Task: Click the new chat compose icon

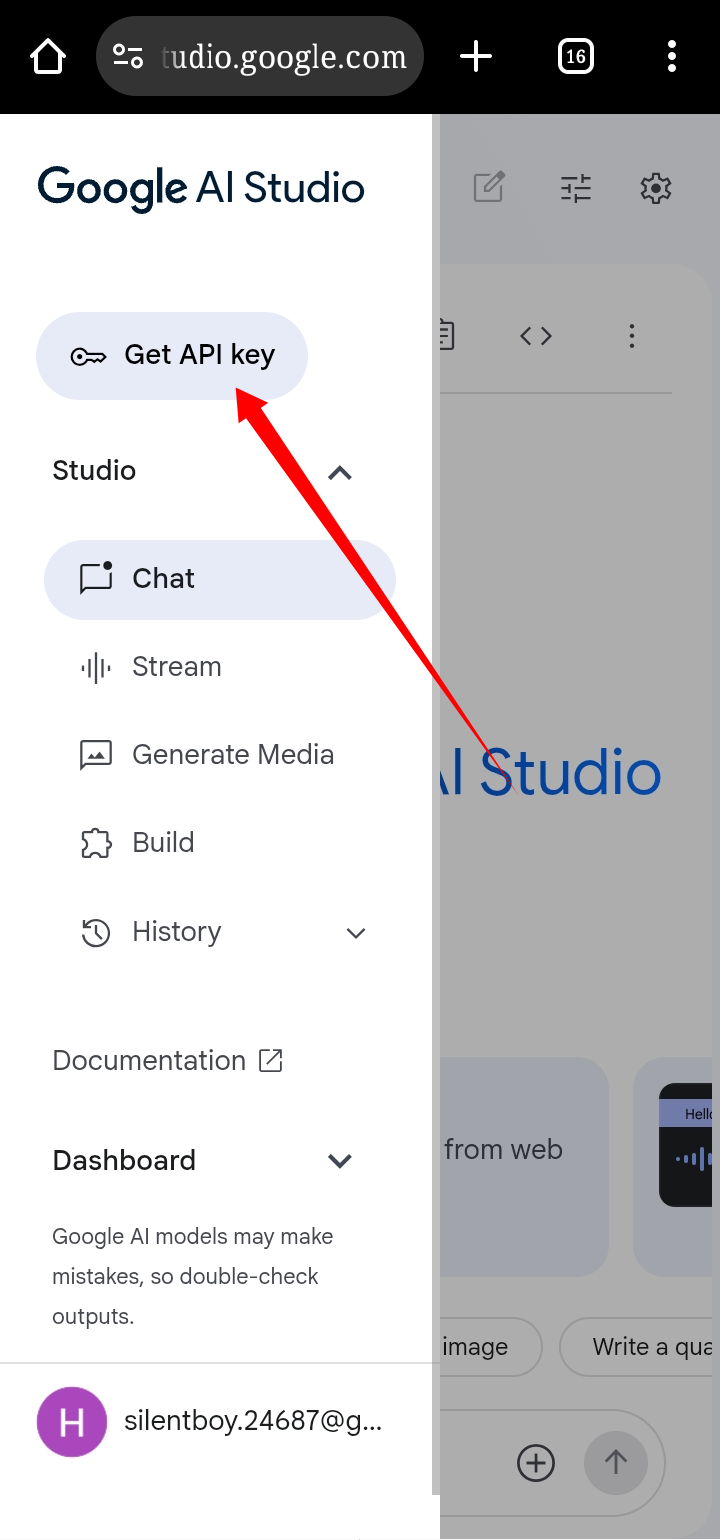Action: (x=489, y=188)
